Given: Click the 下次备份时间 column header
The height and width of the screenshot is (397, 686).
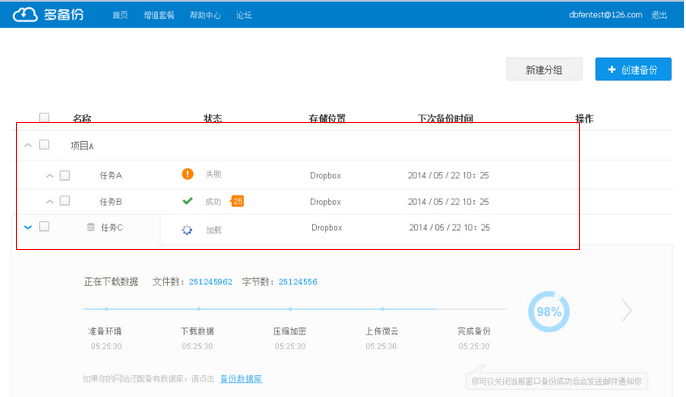Looking at the screenshot, I should pos(445,118).
